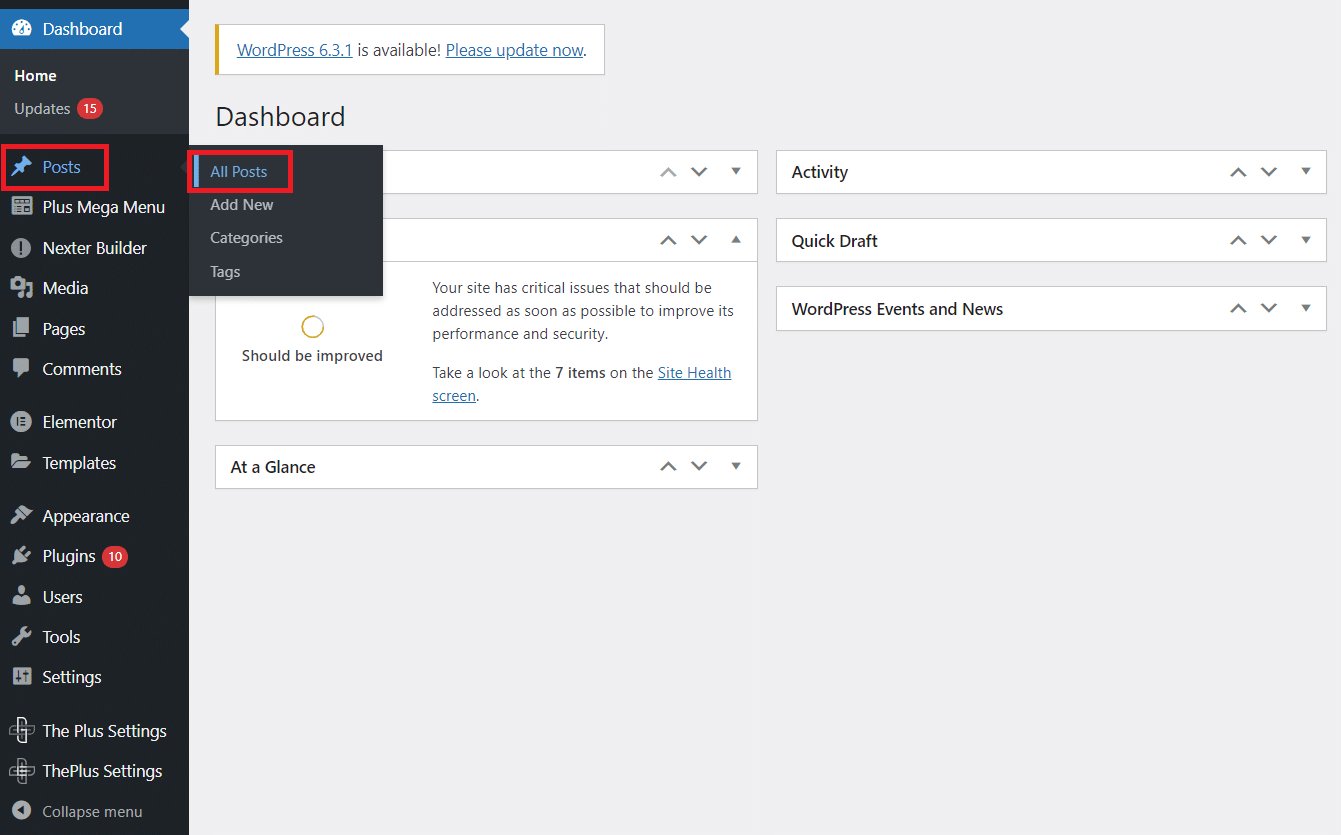Screen dimensions: 1341x835
Task: Open the Appearance menu
Action: tap(86, 516)
